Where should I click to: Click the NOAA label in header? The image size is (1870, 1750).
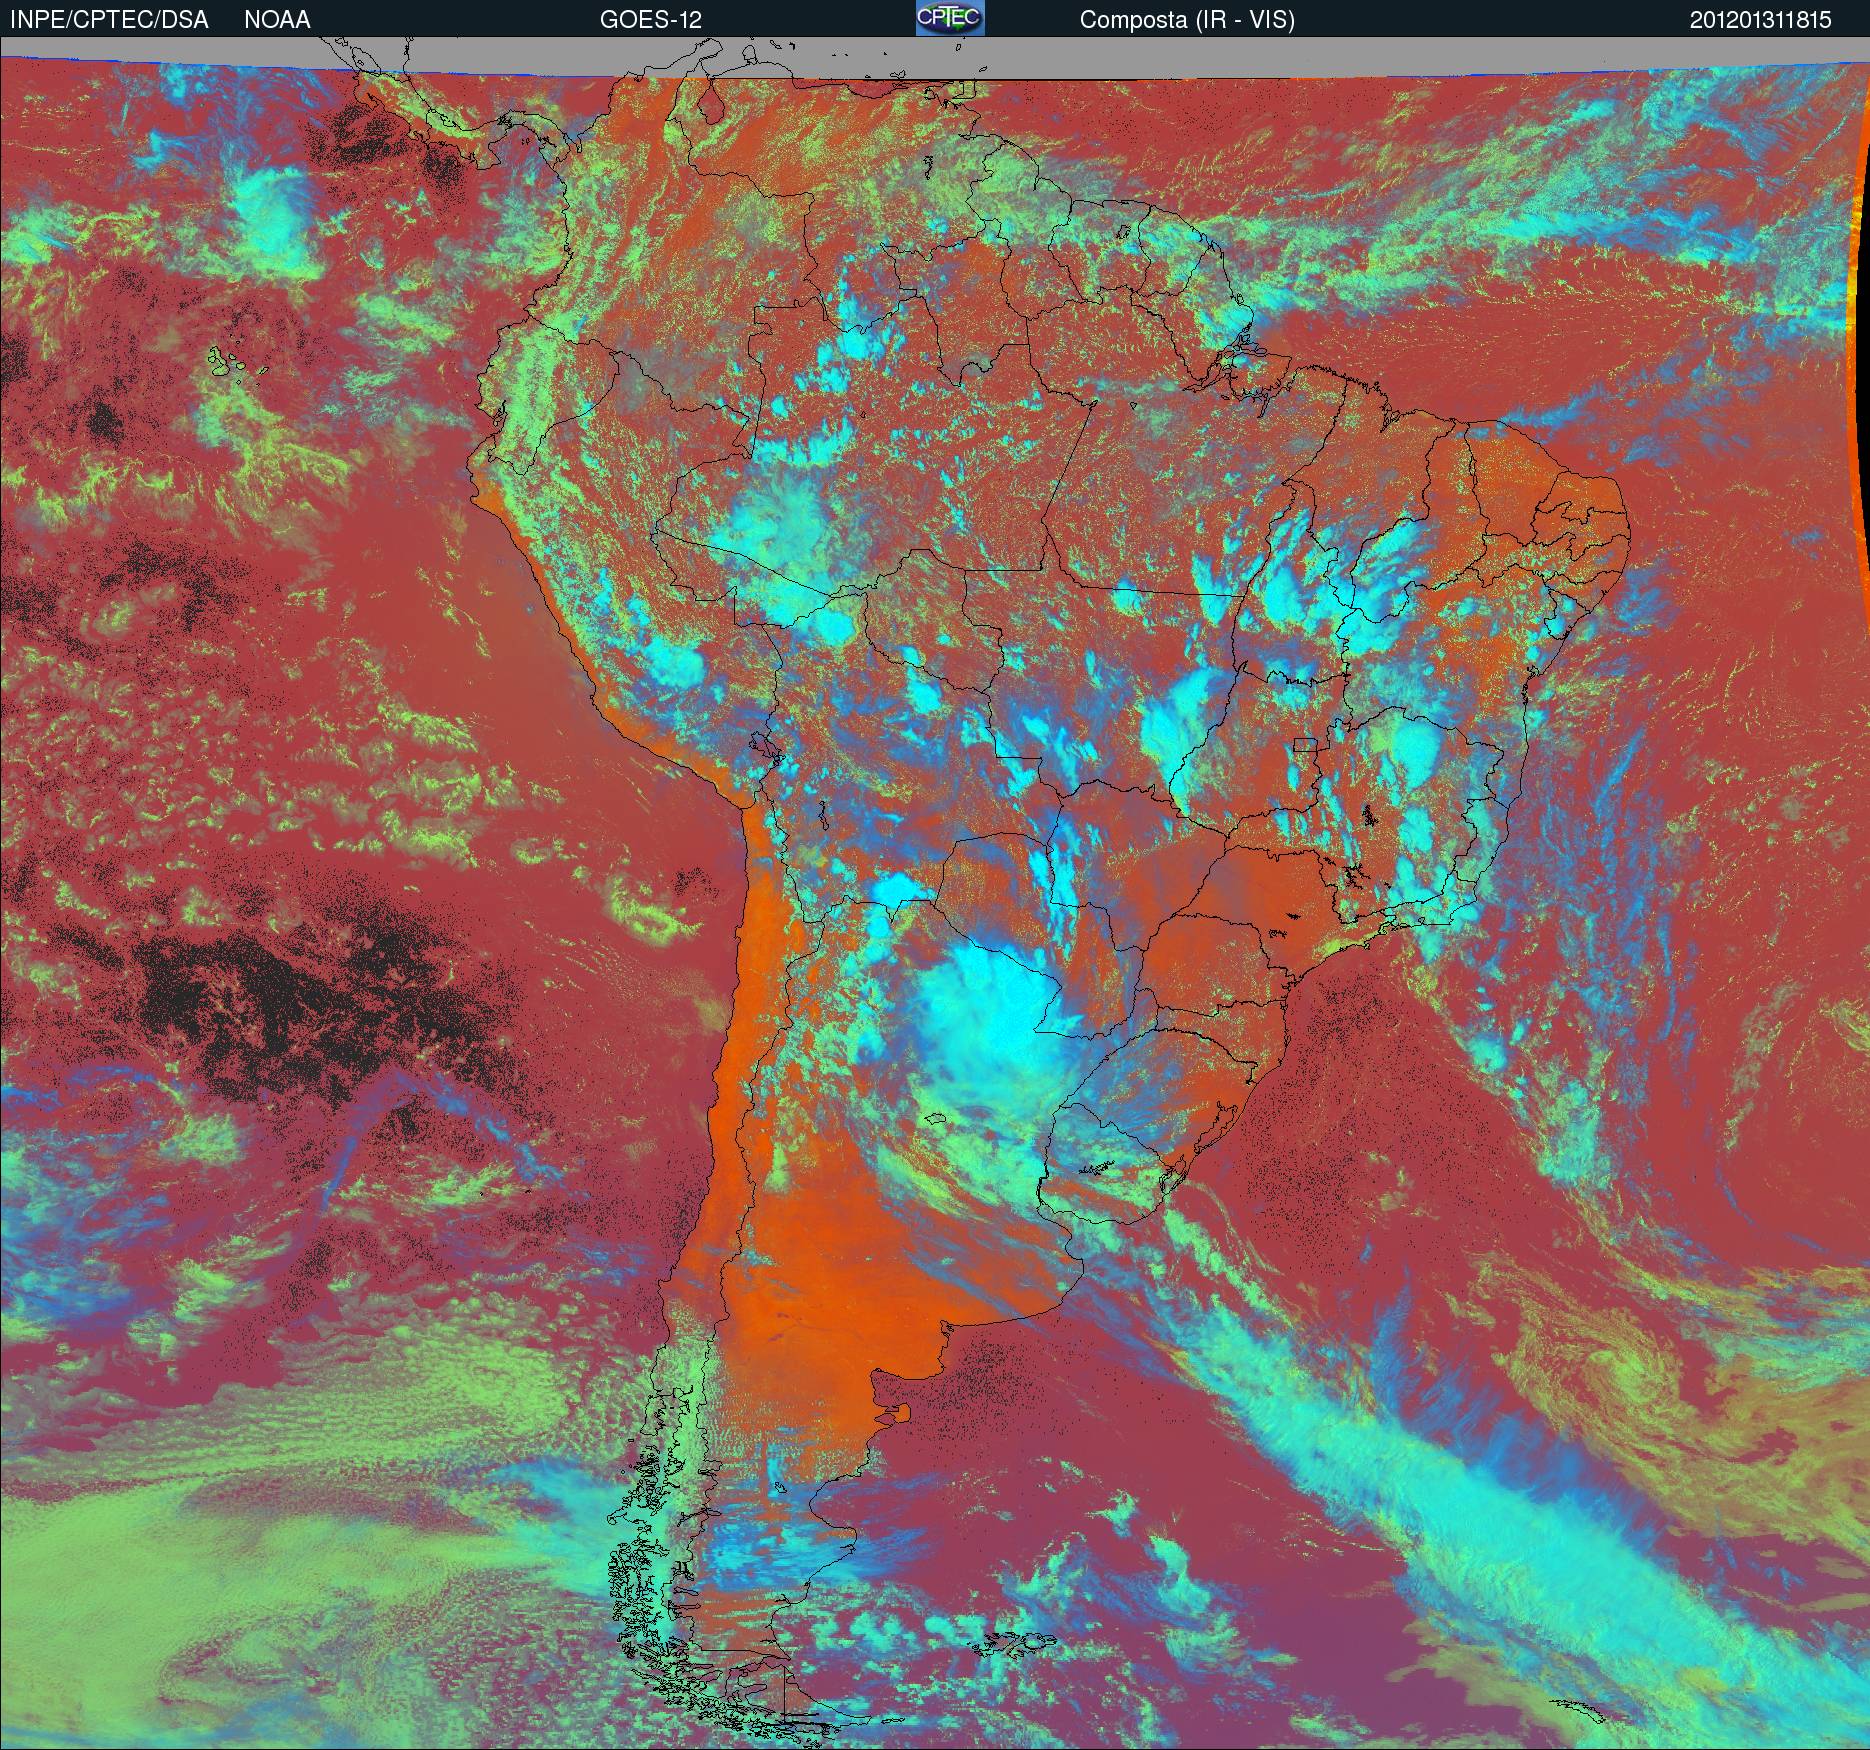[277, 20]
